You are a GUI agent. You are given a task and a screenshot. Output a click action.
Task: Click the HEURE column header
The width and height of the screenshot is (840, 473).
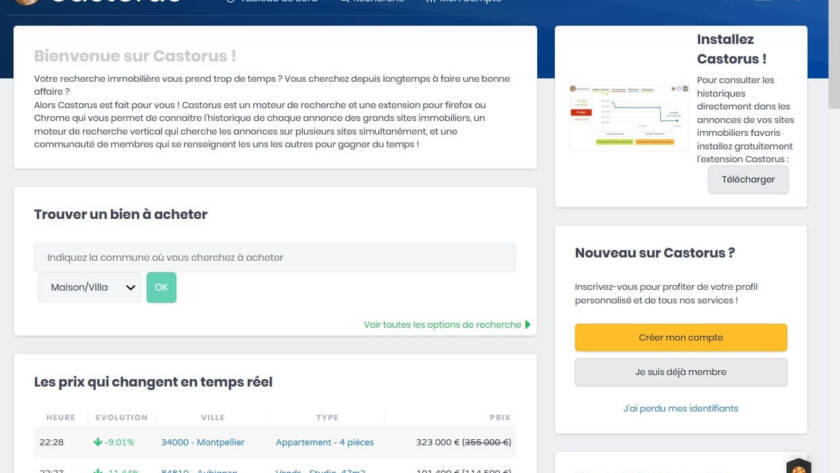click(x=60, y=417)
